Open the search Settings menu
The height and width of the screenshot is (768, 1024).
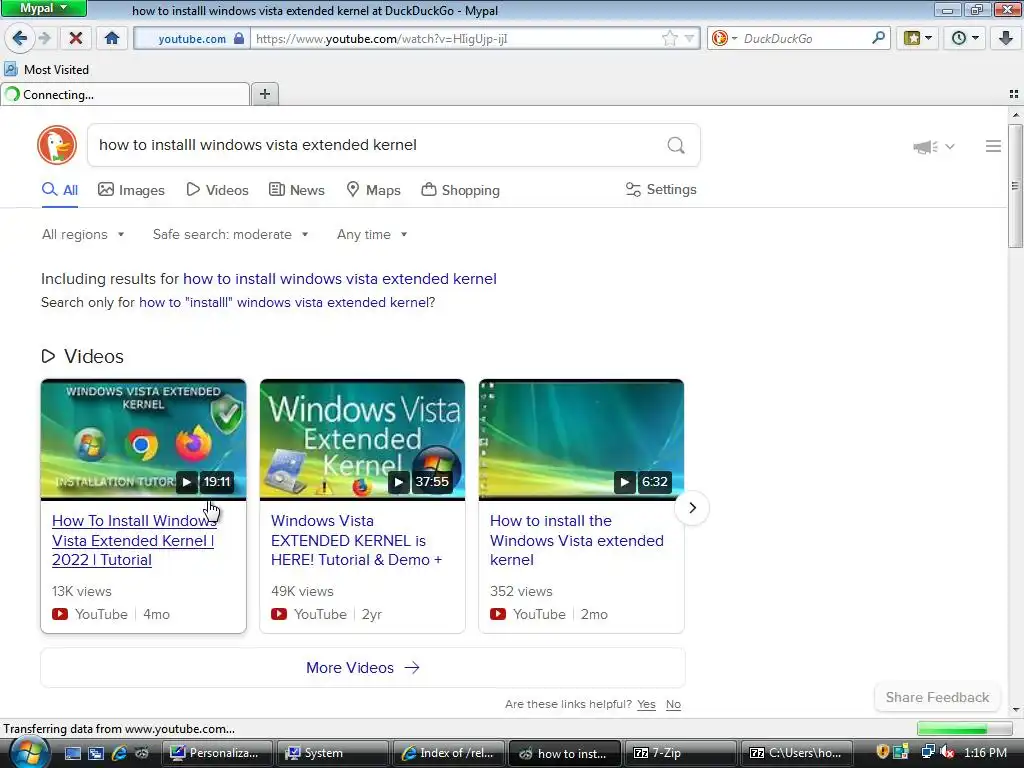click(x=661, y=189)
